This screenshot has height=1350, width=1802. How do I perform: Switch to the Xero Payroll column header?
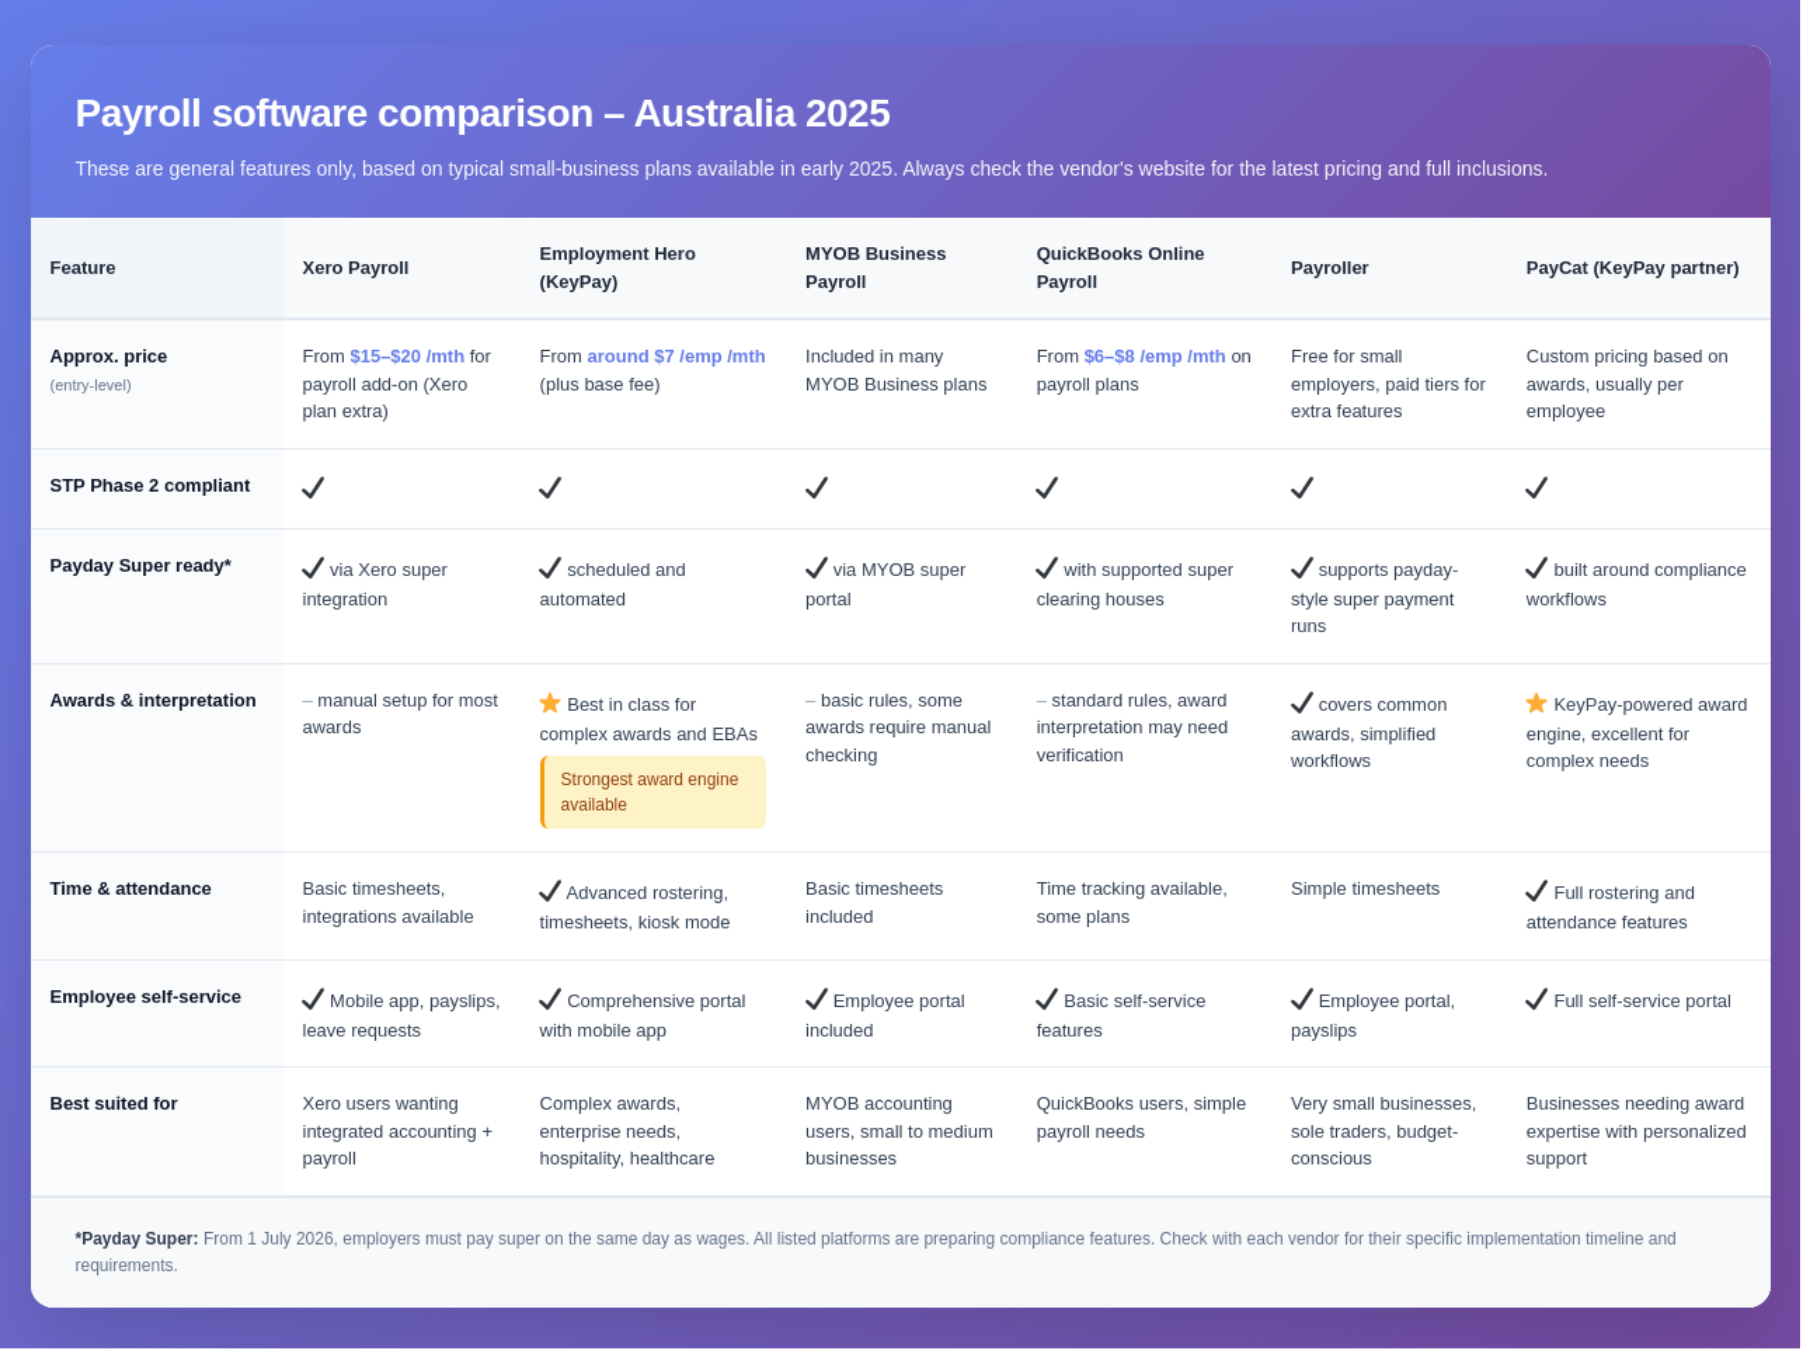point(355,267)
